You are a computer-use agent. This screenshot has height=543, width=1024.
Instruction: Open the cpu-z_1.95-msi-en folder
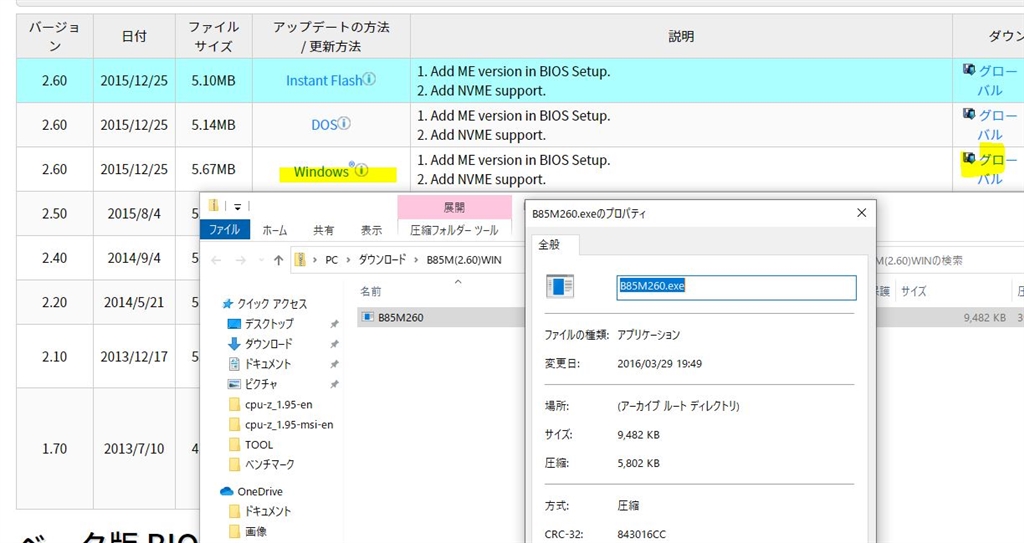click(289, 425)
